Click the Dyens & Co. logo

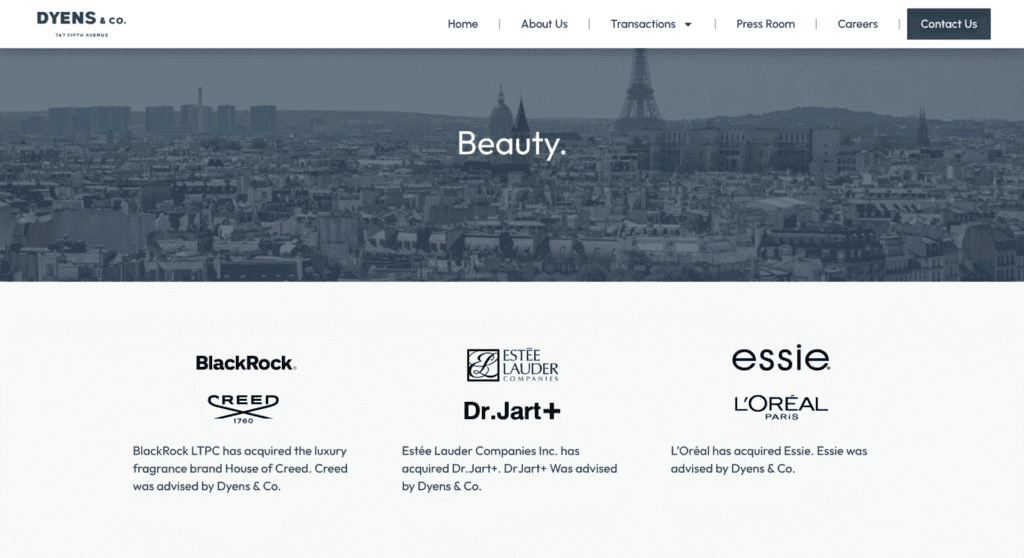[82, 24]
